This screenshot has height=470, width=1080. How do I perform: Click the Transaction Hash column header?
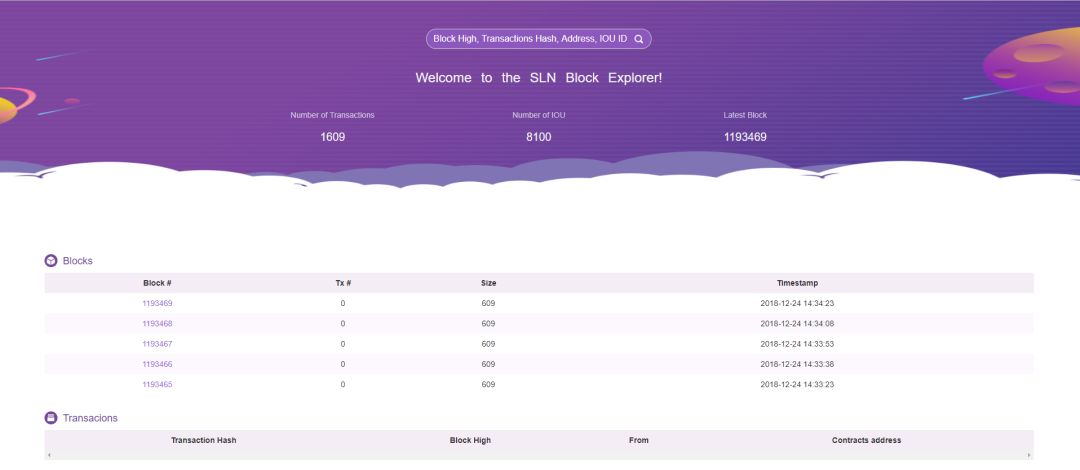[203, 440]
